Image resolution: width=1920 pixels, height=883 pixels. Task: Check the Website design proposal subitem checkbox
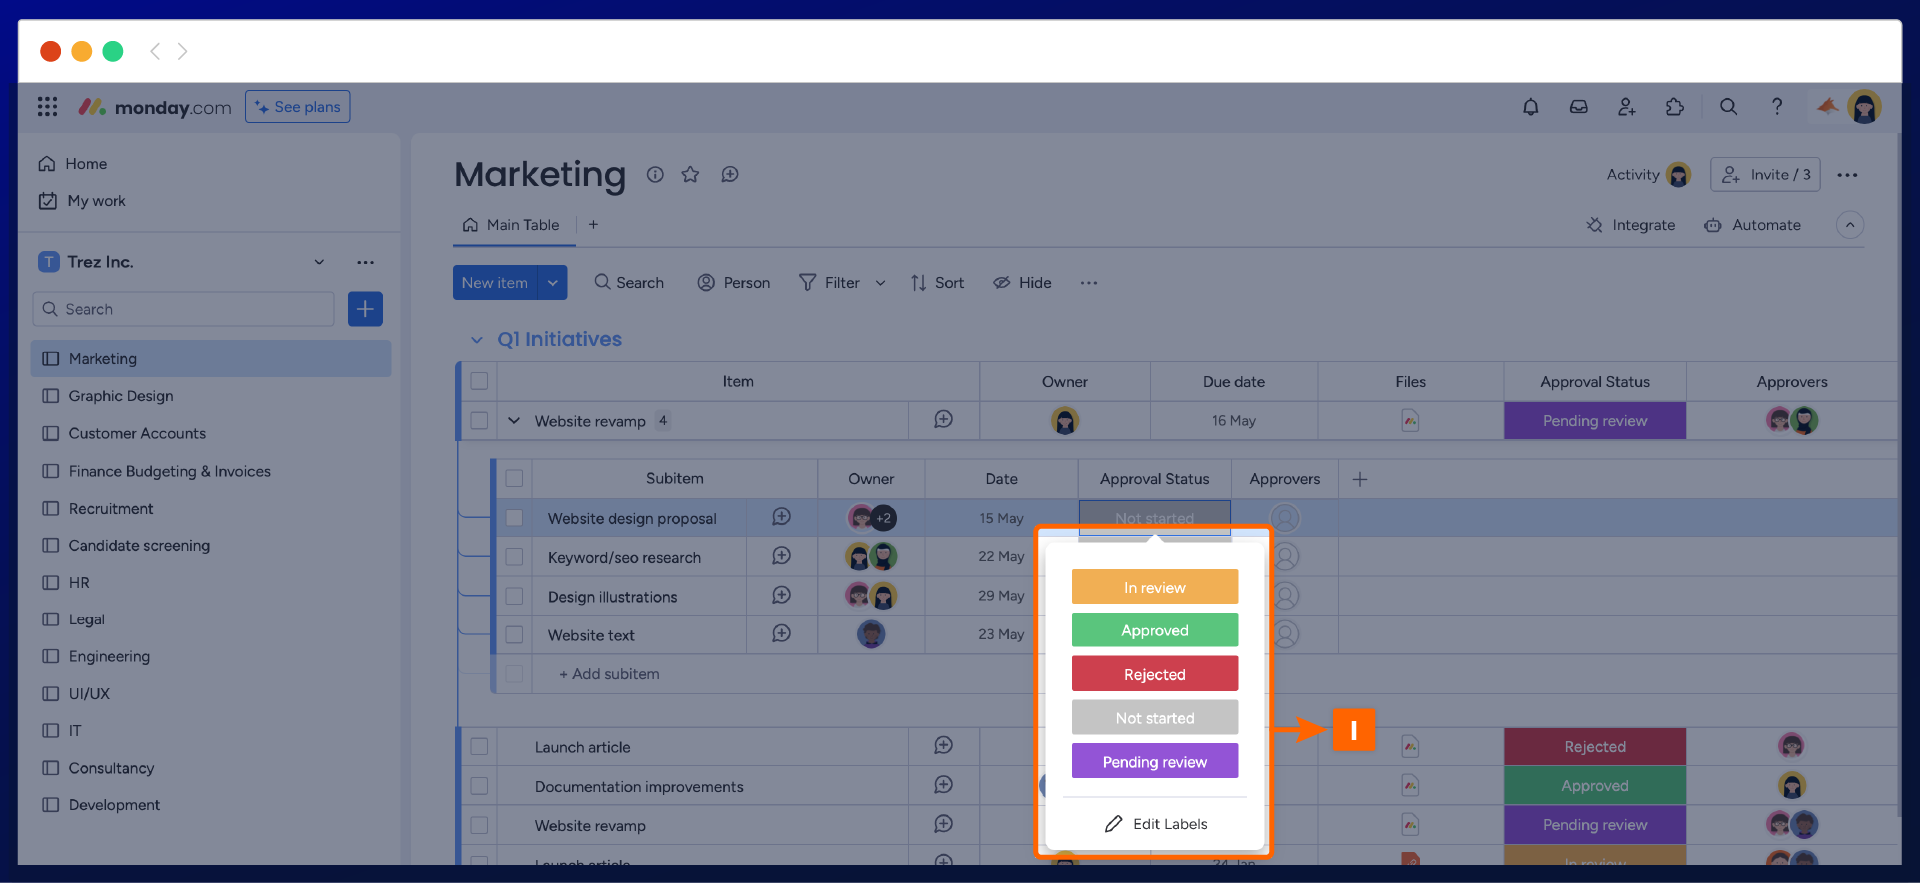514,518
